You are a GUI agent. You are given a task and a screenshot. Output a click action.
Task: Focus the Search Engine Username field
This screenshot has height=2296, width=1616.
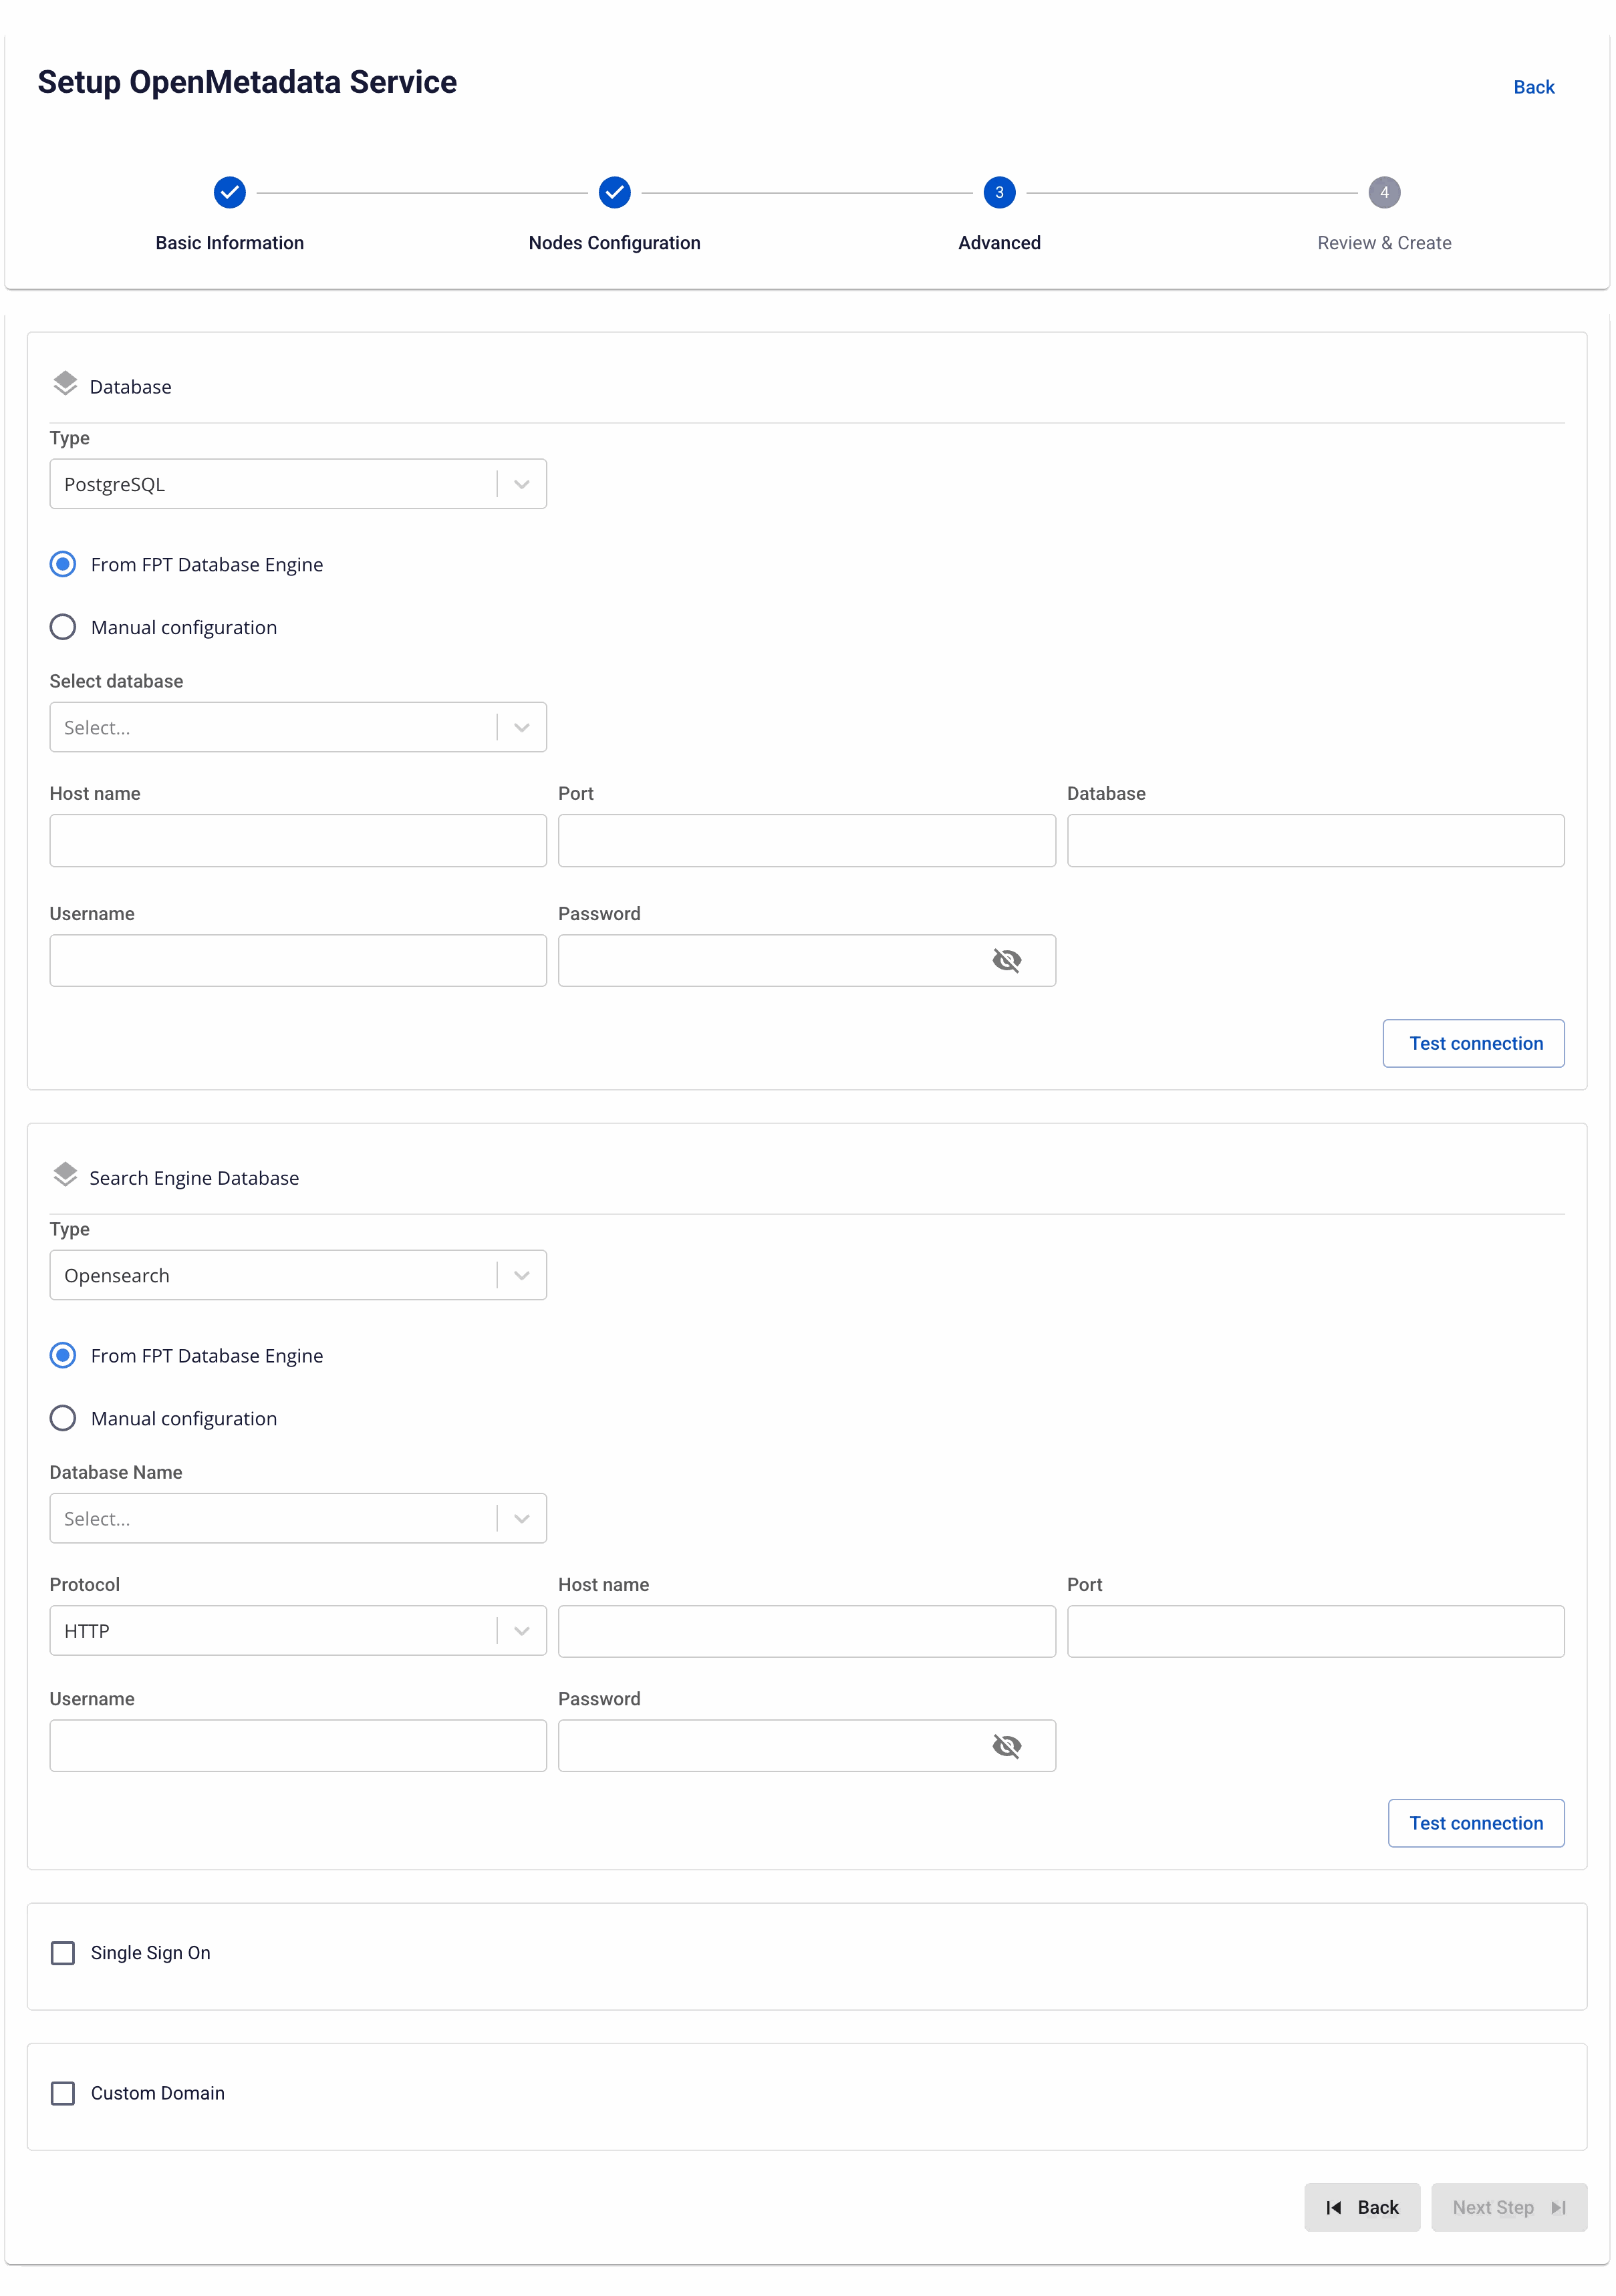pos(298,1746)
